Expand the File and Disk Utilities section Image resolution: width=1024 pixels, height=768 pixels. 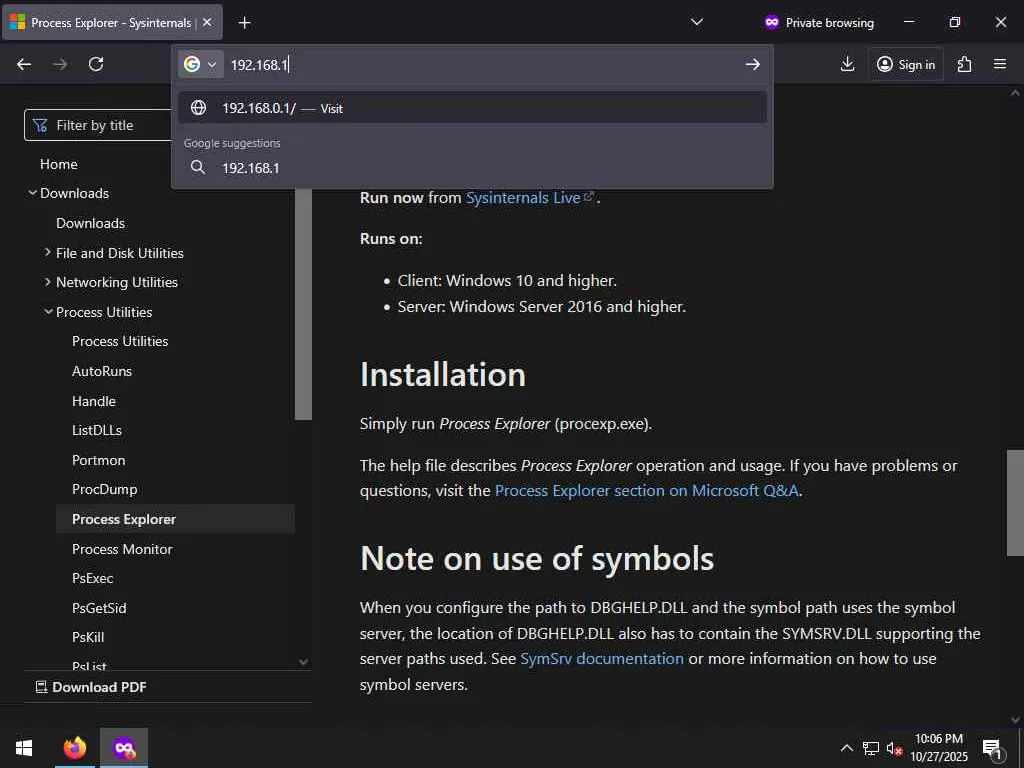[48, 253]
